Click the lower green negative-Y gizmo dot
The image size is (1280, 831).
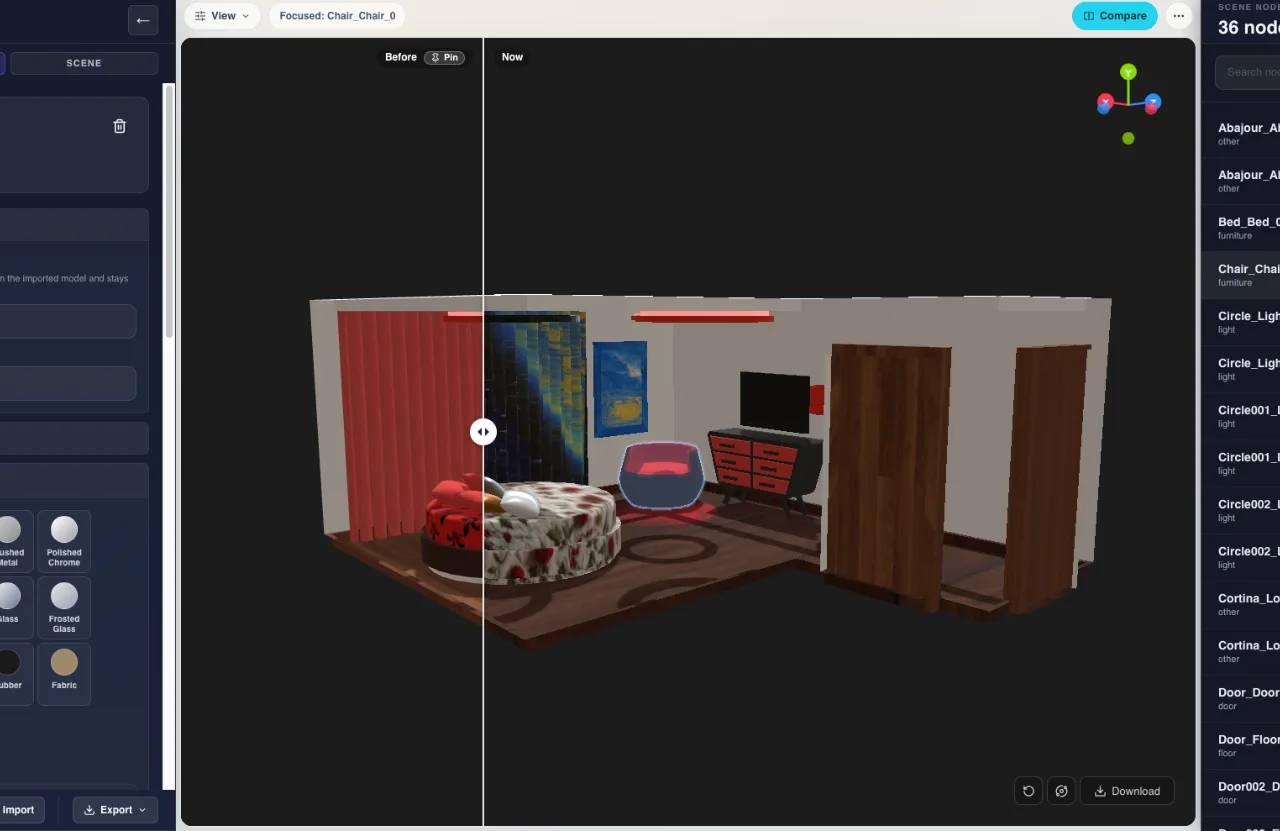(x=1128, y=139)
